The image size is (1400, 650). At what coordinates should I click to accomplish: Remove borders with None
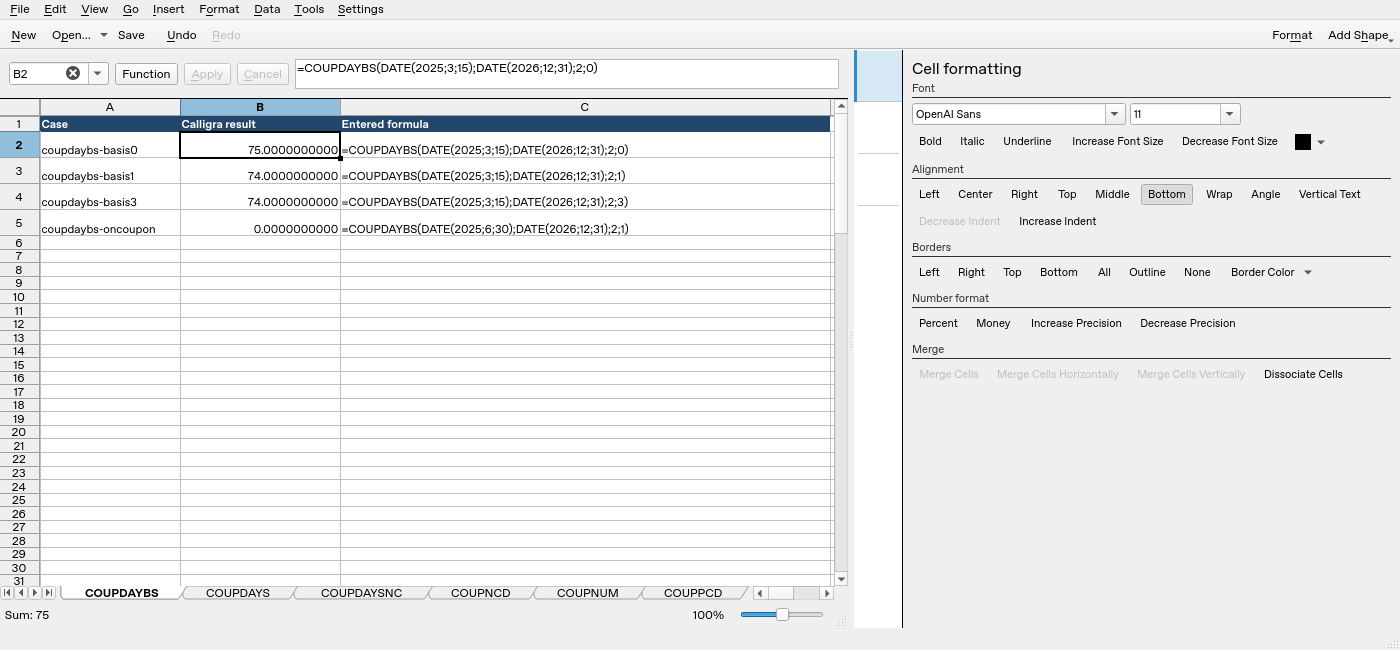(x=1197, y=272)
